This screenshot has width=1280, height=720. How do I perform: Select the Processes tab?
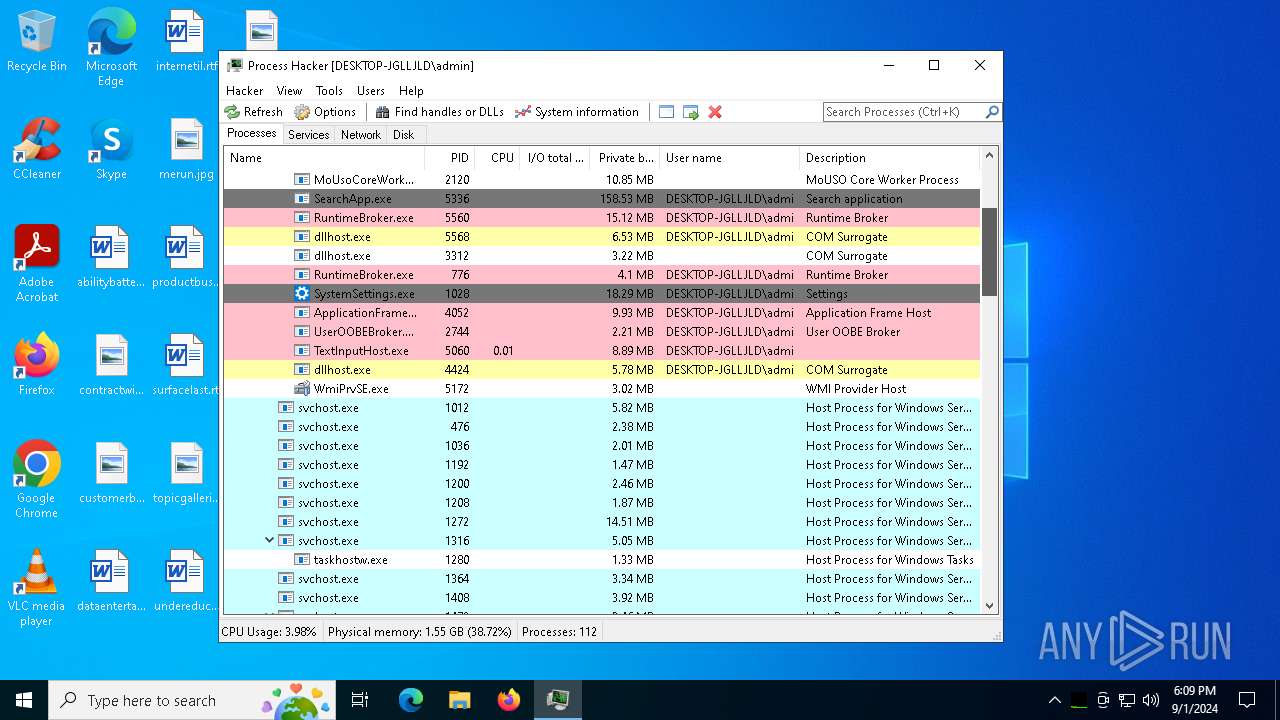(x=252, y=133)
